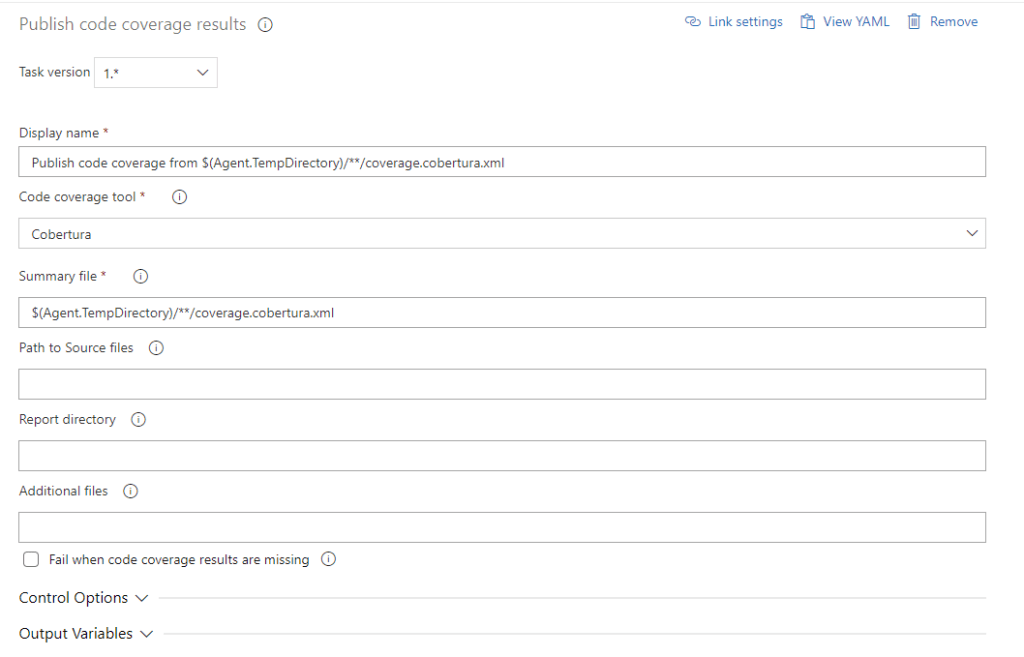The width and height of the screenshot is (1024, 657).
Task: Select the Additional files text box
Action: pyautogui.click(x=502, y=527)
